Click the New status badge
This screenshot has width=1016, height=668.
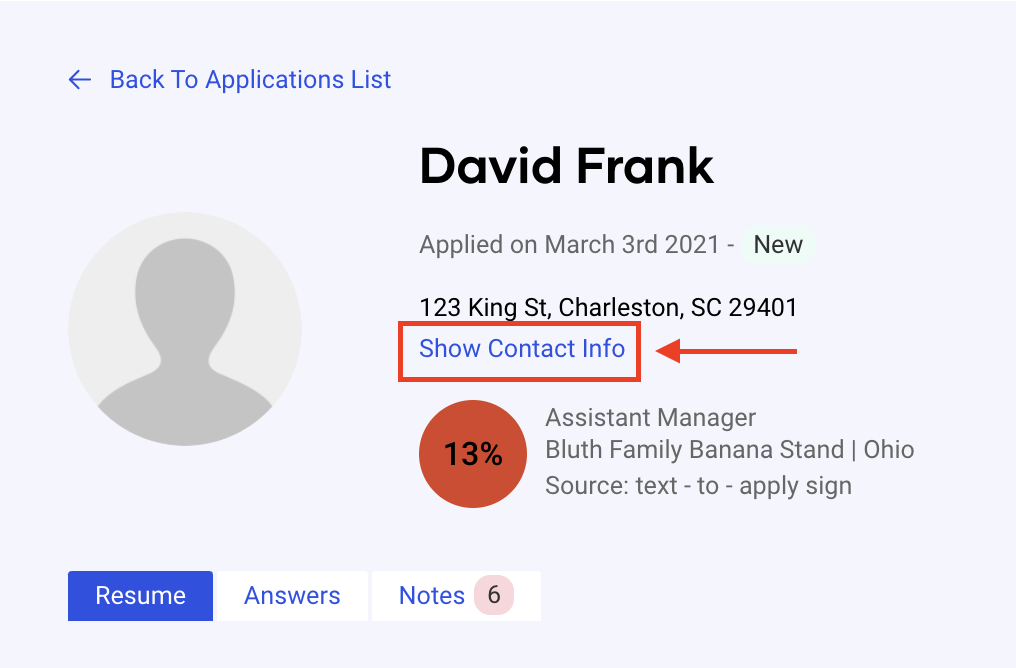[778, 245]
